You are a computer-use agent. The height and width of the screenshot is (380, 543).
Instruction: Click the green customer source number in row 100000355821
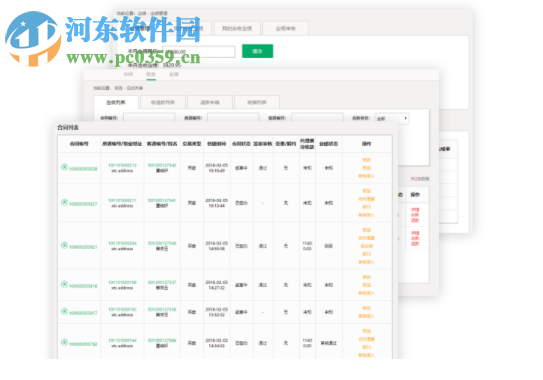[x=162, y=243]
